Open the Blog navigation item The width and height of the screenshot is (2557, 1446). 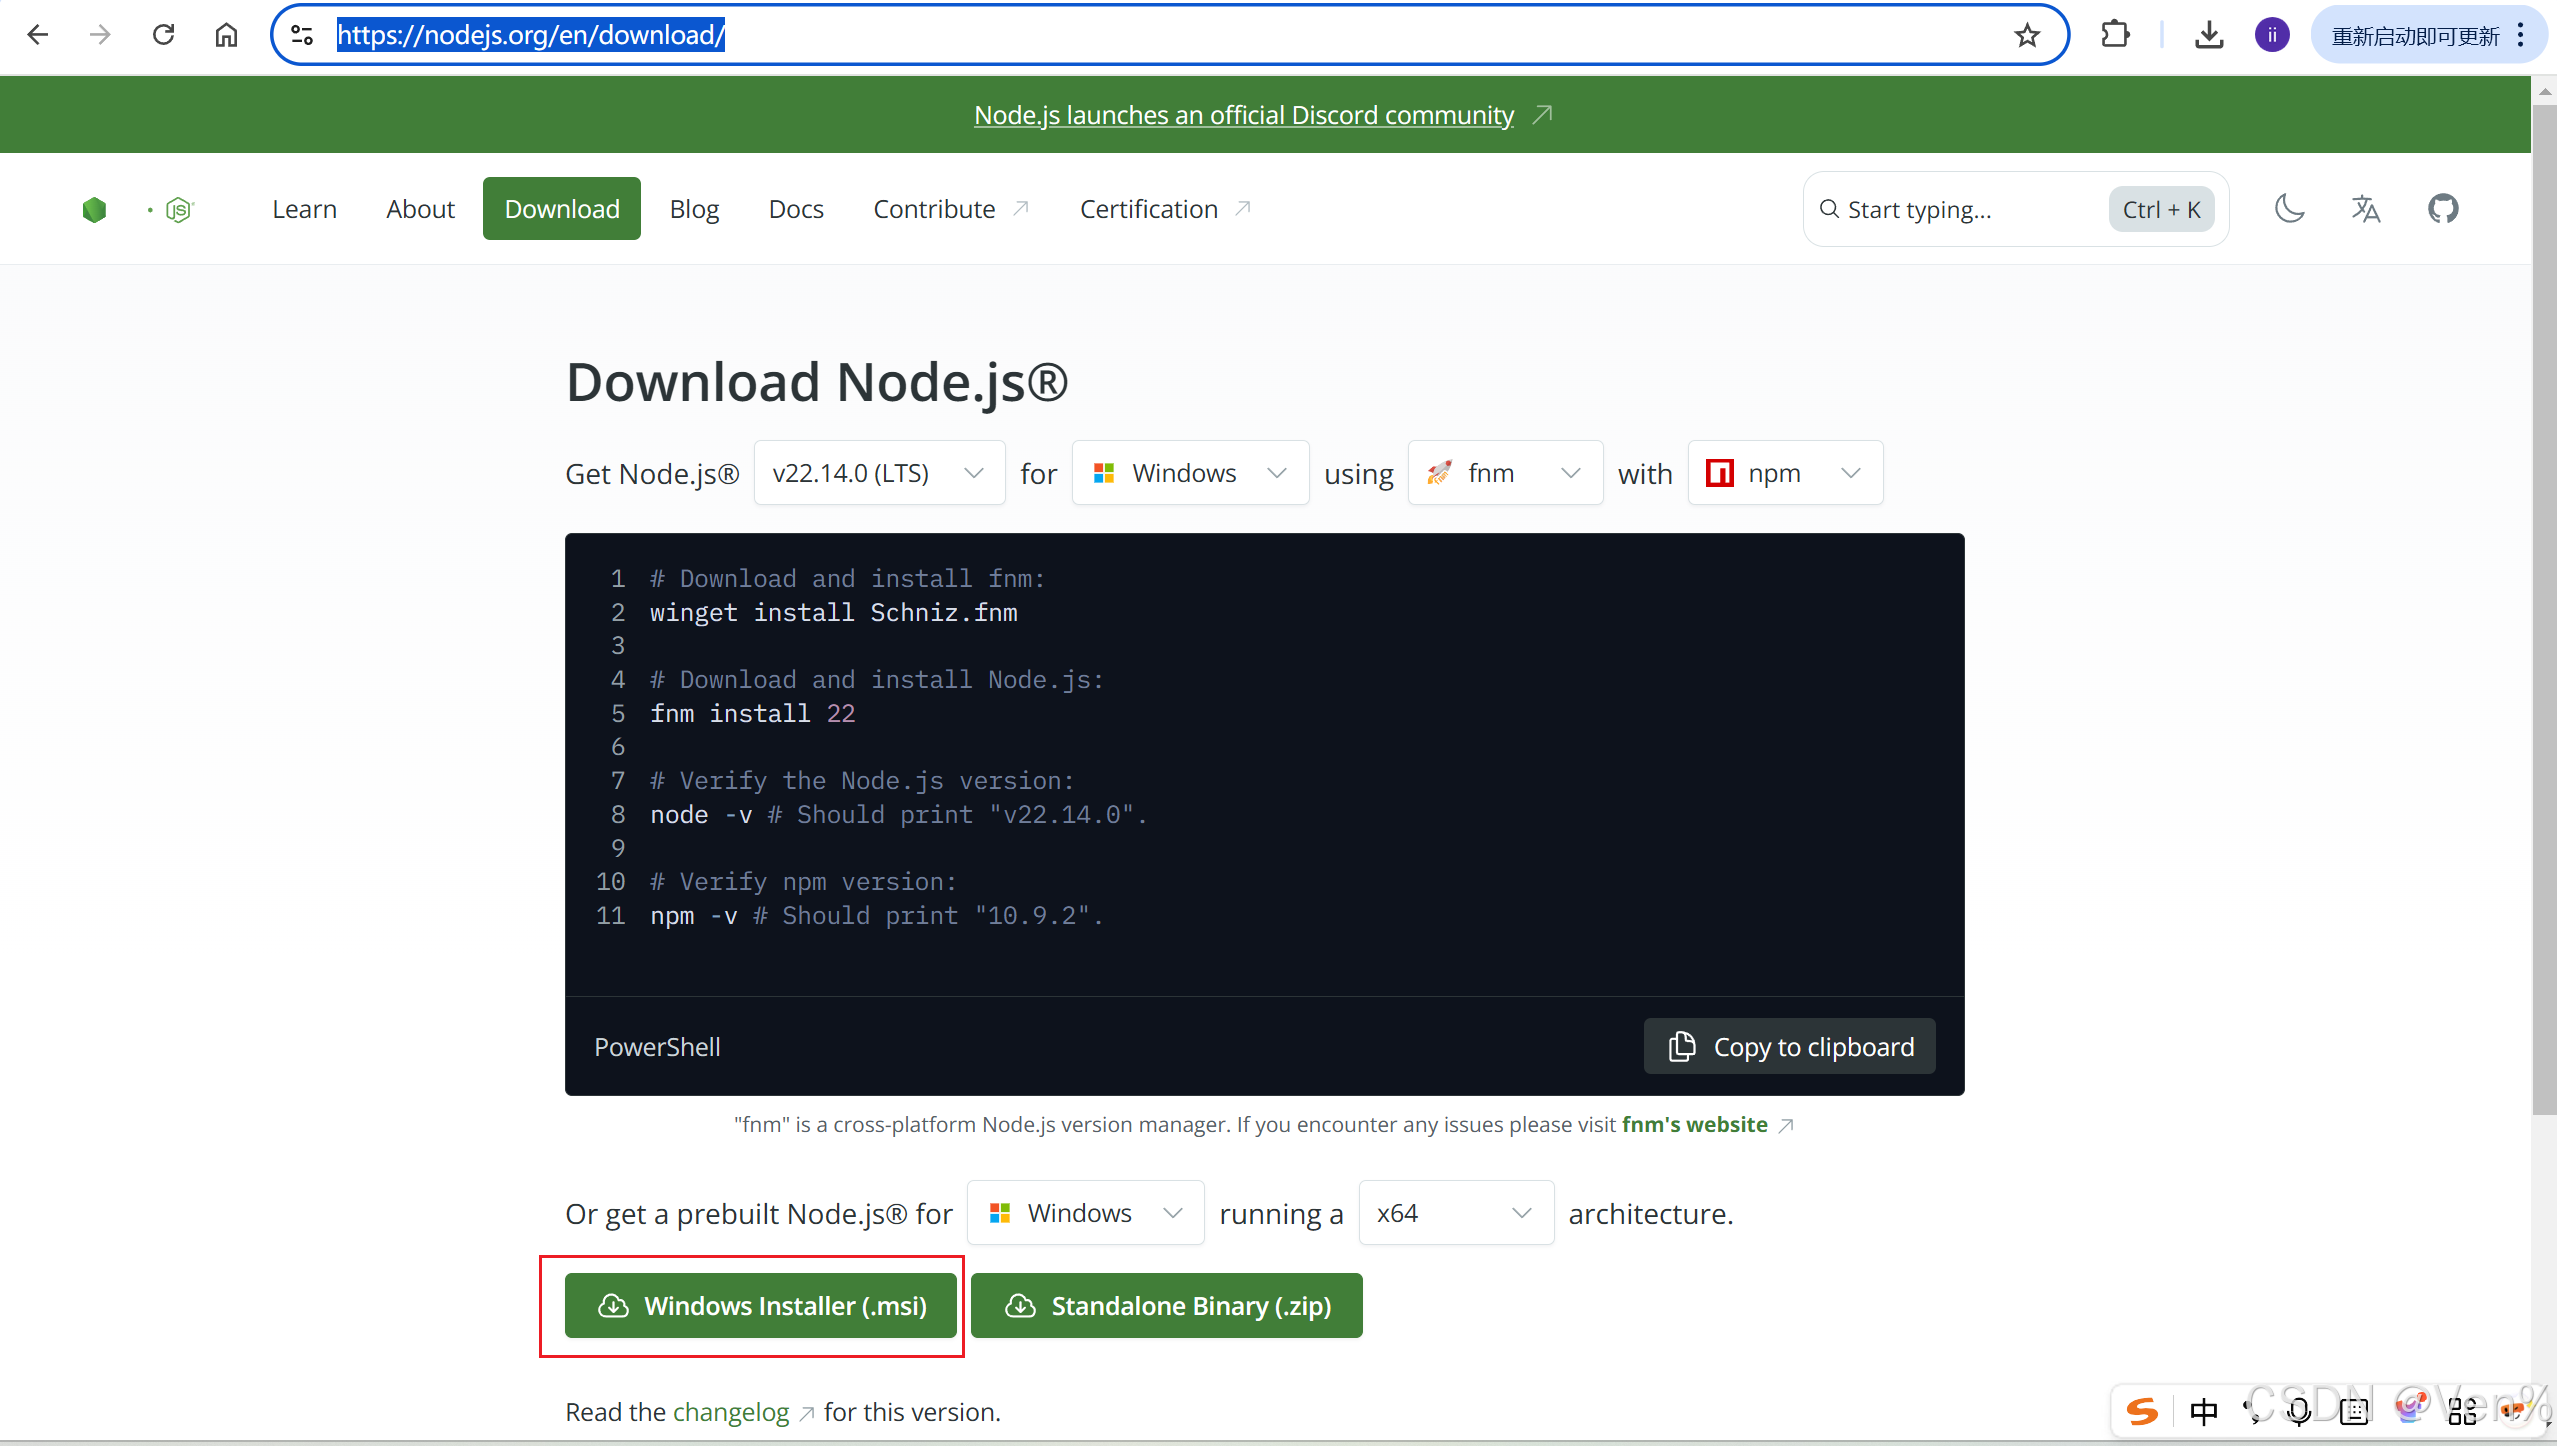click(694, 209)
